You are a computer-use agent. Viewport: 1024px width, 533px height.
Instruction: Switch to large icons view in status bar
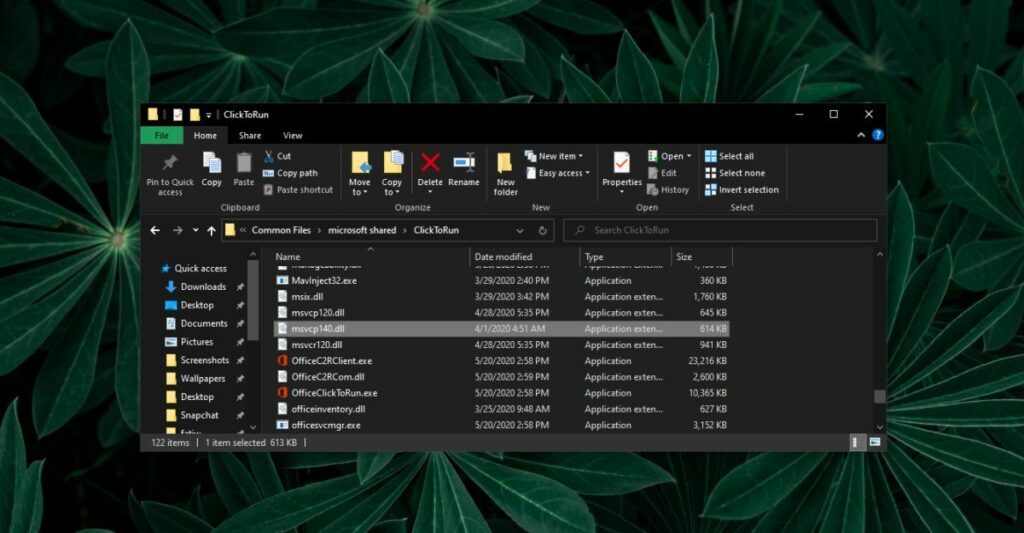875,442
